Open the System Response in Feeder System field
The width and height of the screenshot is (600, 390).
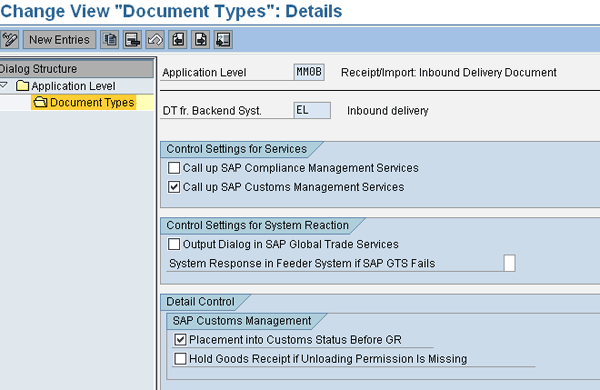[510, 263]
